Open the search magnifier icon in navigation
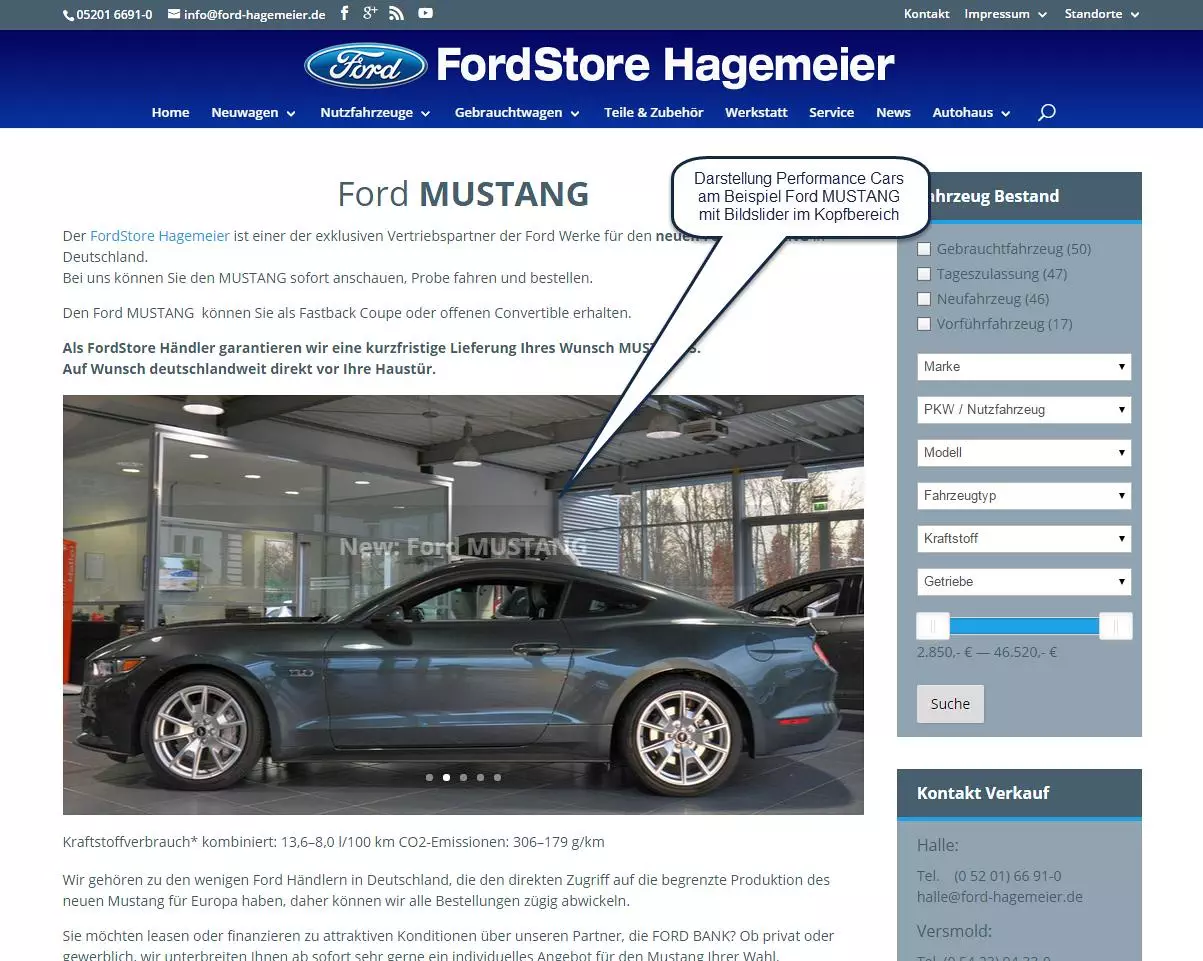The width and height of the screenshot is (1203, 961). tap(1047, 113)
